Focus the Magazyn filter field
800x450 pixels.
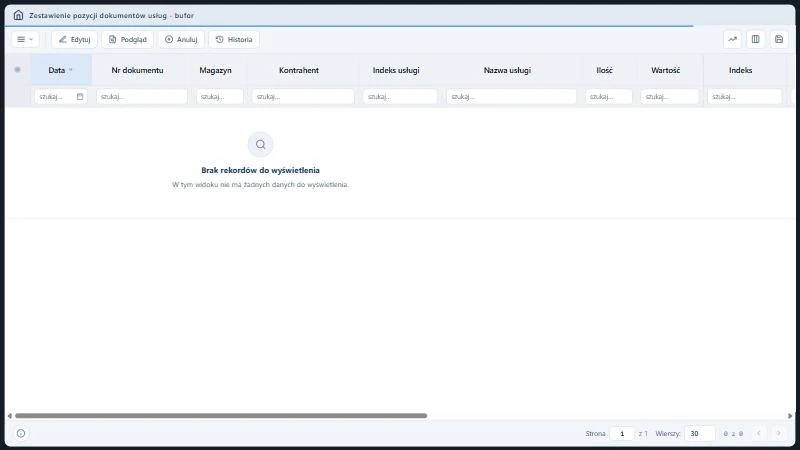220,96
